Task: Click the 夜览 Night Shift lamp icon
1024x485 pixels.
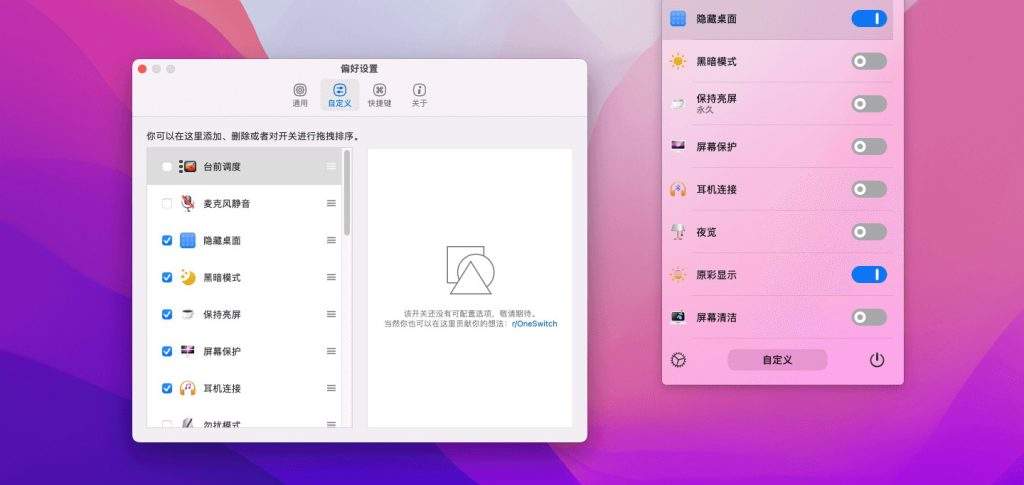Action: pos(678,232)
